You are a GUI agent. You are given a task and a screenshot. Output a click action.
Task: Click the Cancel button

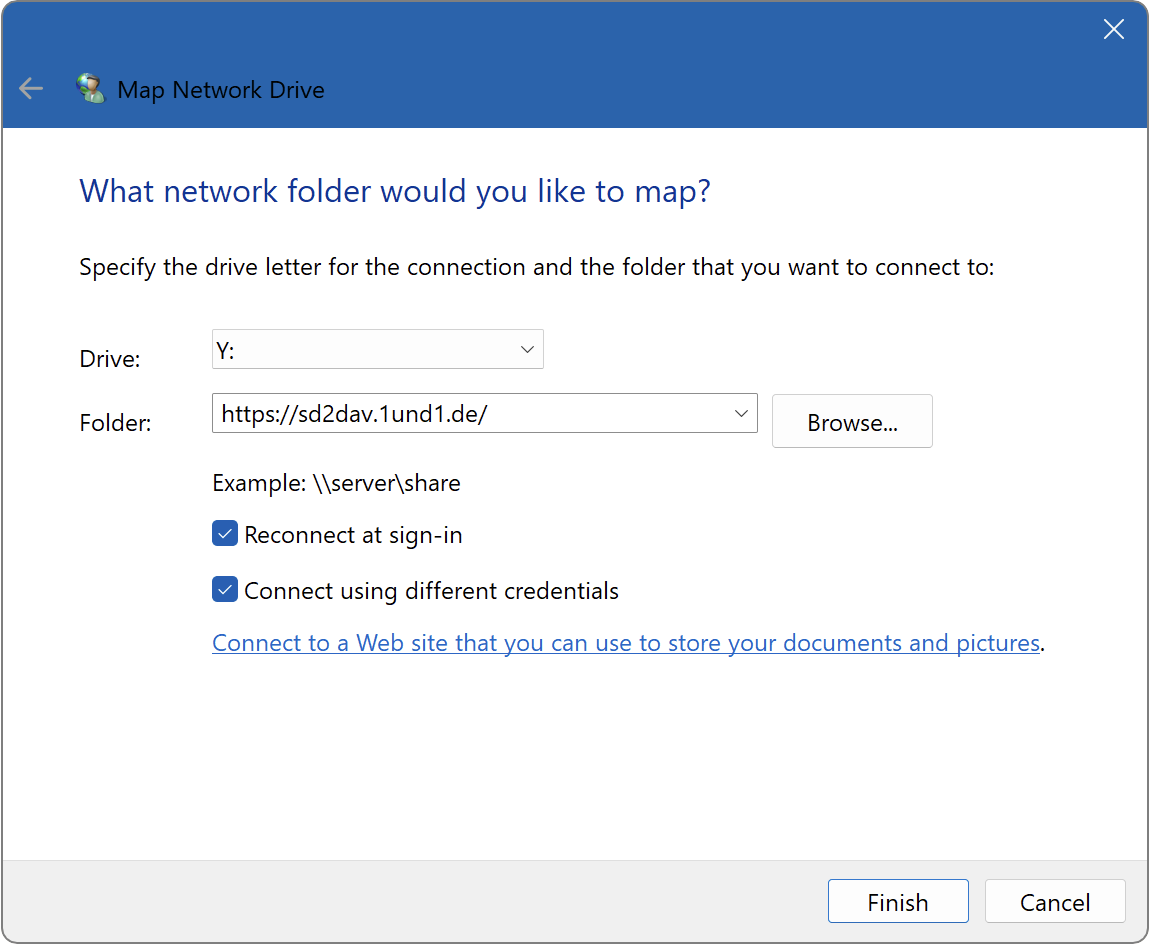point(1054,901)
